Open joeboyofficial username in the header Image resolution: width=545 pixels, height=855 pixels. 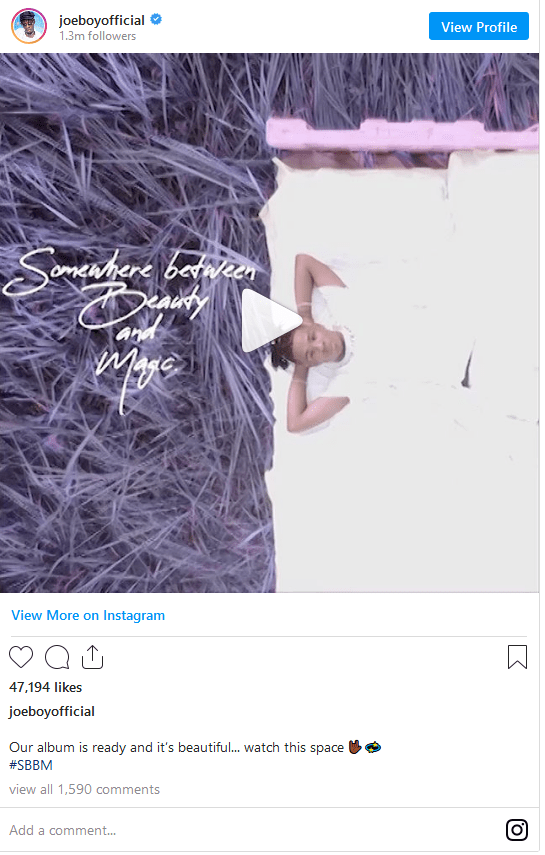pos(102,20)
